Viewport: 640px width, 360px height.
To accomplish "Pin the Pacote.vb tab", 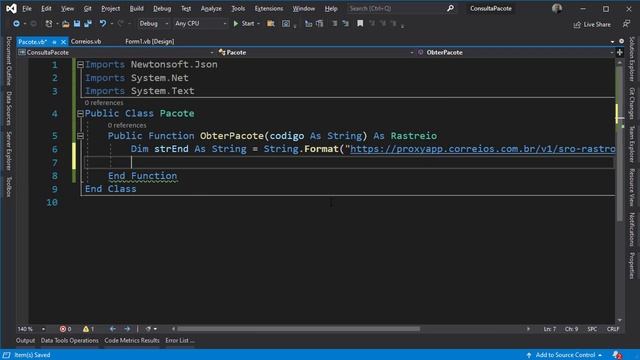I will 54,42.
